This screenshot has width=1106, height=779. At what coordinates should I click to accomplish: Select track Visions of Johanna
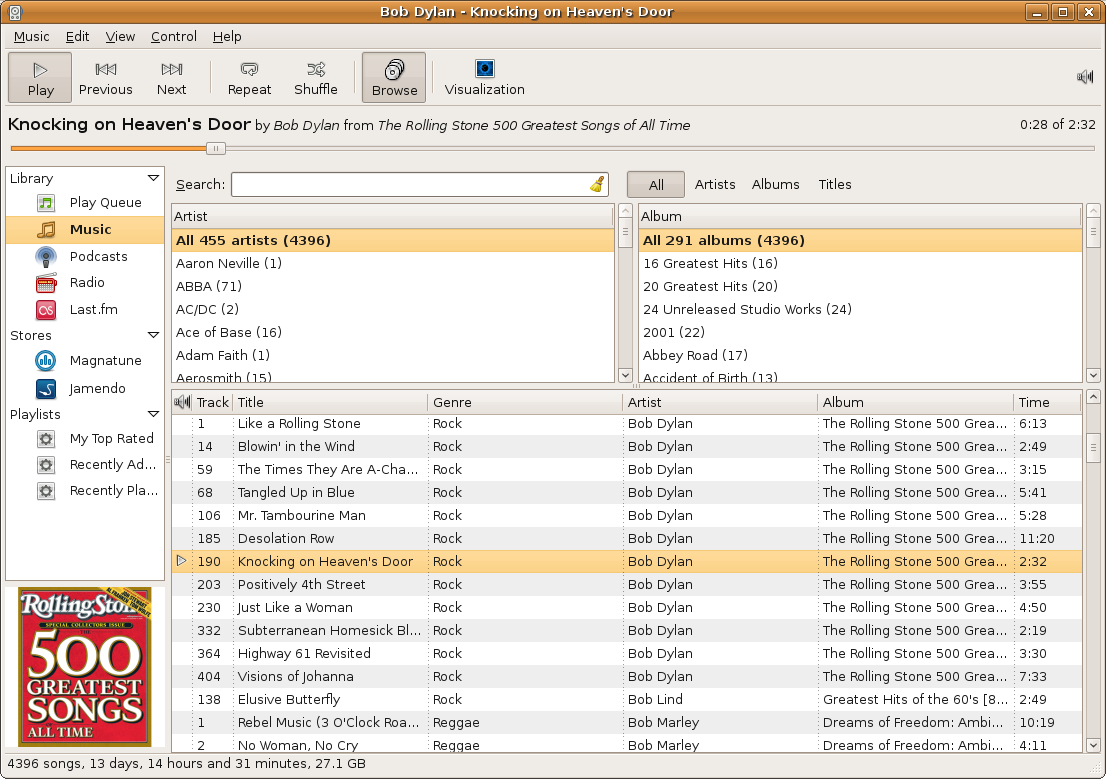pos(626,676)
